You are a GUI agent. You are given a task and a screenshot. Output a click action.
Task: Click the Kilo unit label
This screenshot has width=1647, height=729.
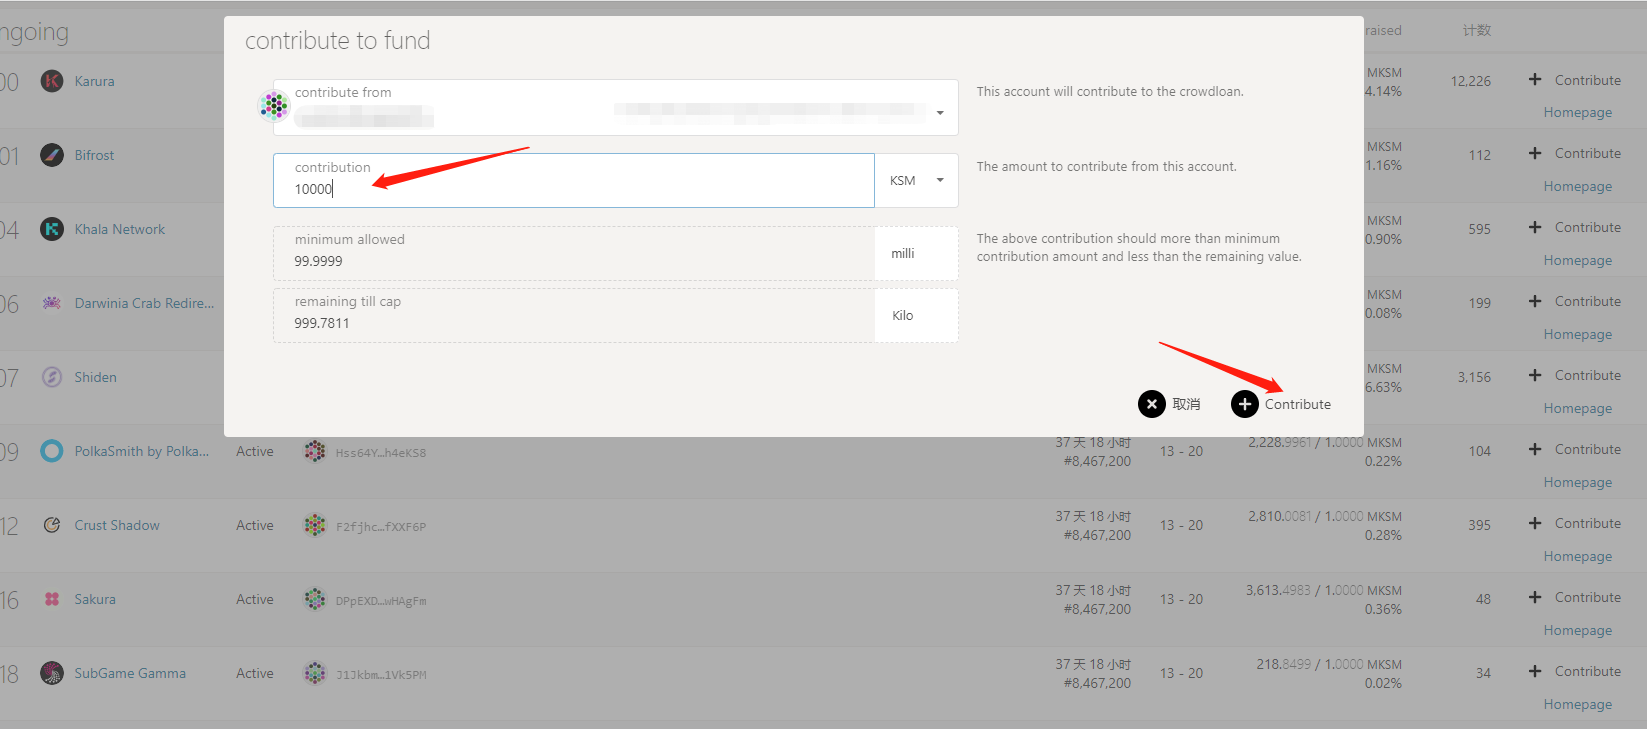(903, 315)
